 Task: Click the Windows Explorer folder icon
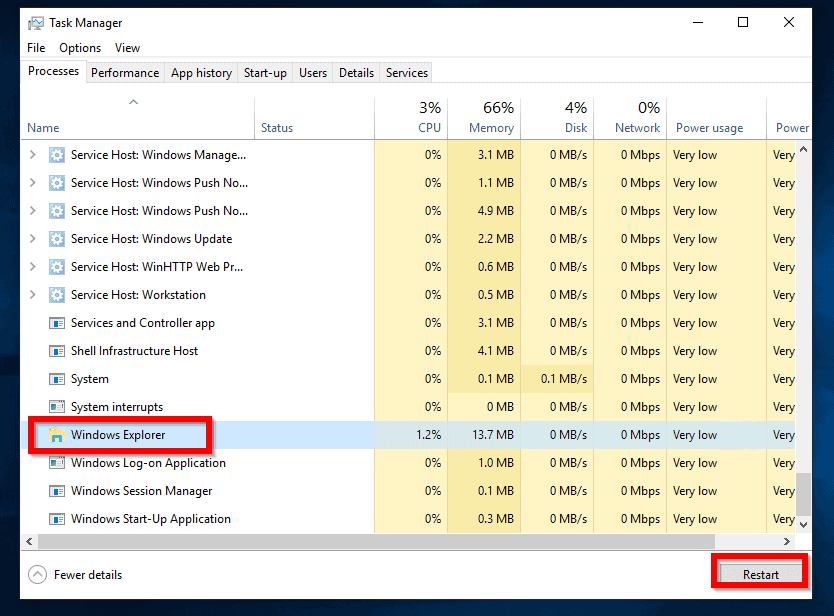(x=57, y=435)
